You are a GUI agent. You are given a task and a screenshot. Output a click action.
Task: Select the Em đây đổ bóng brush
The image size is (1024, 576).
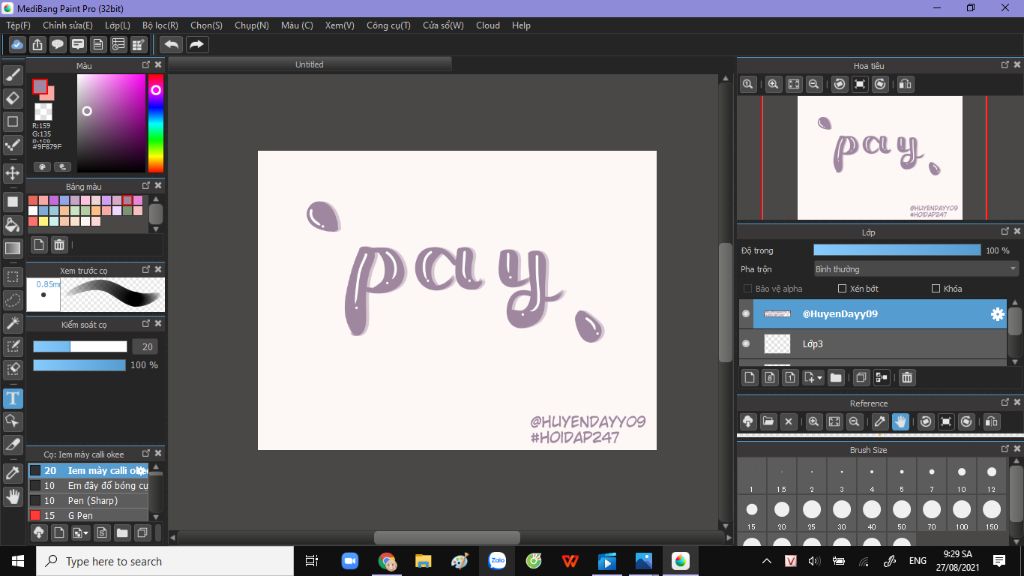(x=88, y=486)
